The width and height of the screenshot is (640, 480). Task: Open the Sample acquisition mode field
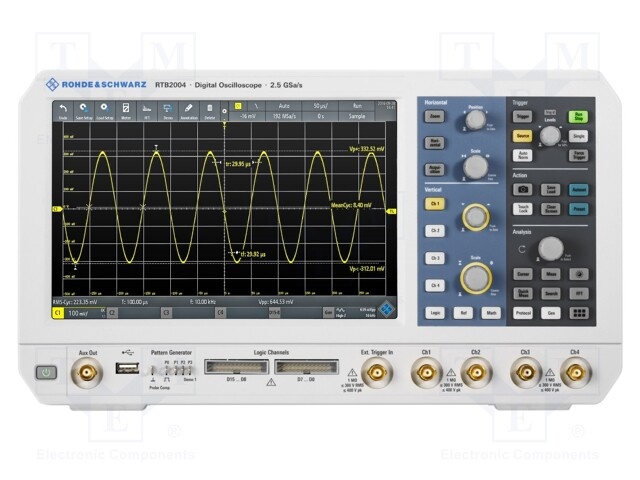tap(357, 116)
